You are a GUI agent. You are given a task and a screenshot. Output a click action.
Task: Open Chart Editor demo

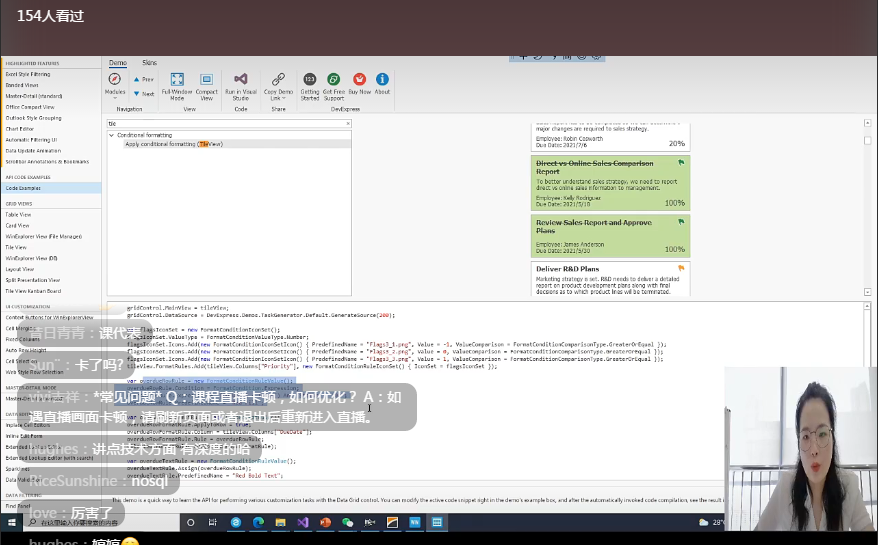[x=20, y=129]
